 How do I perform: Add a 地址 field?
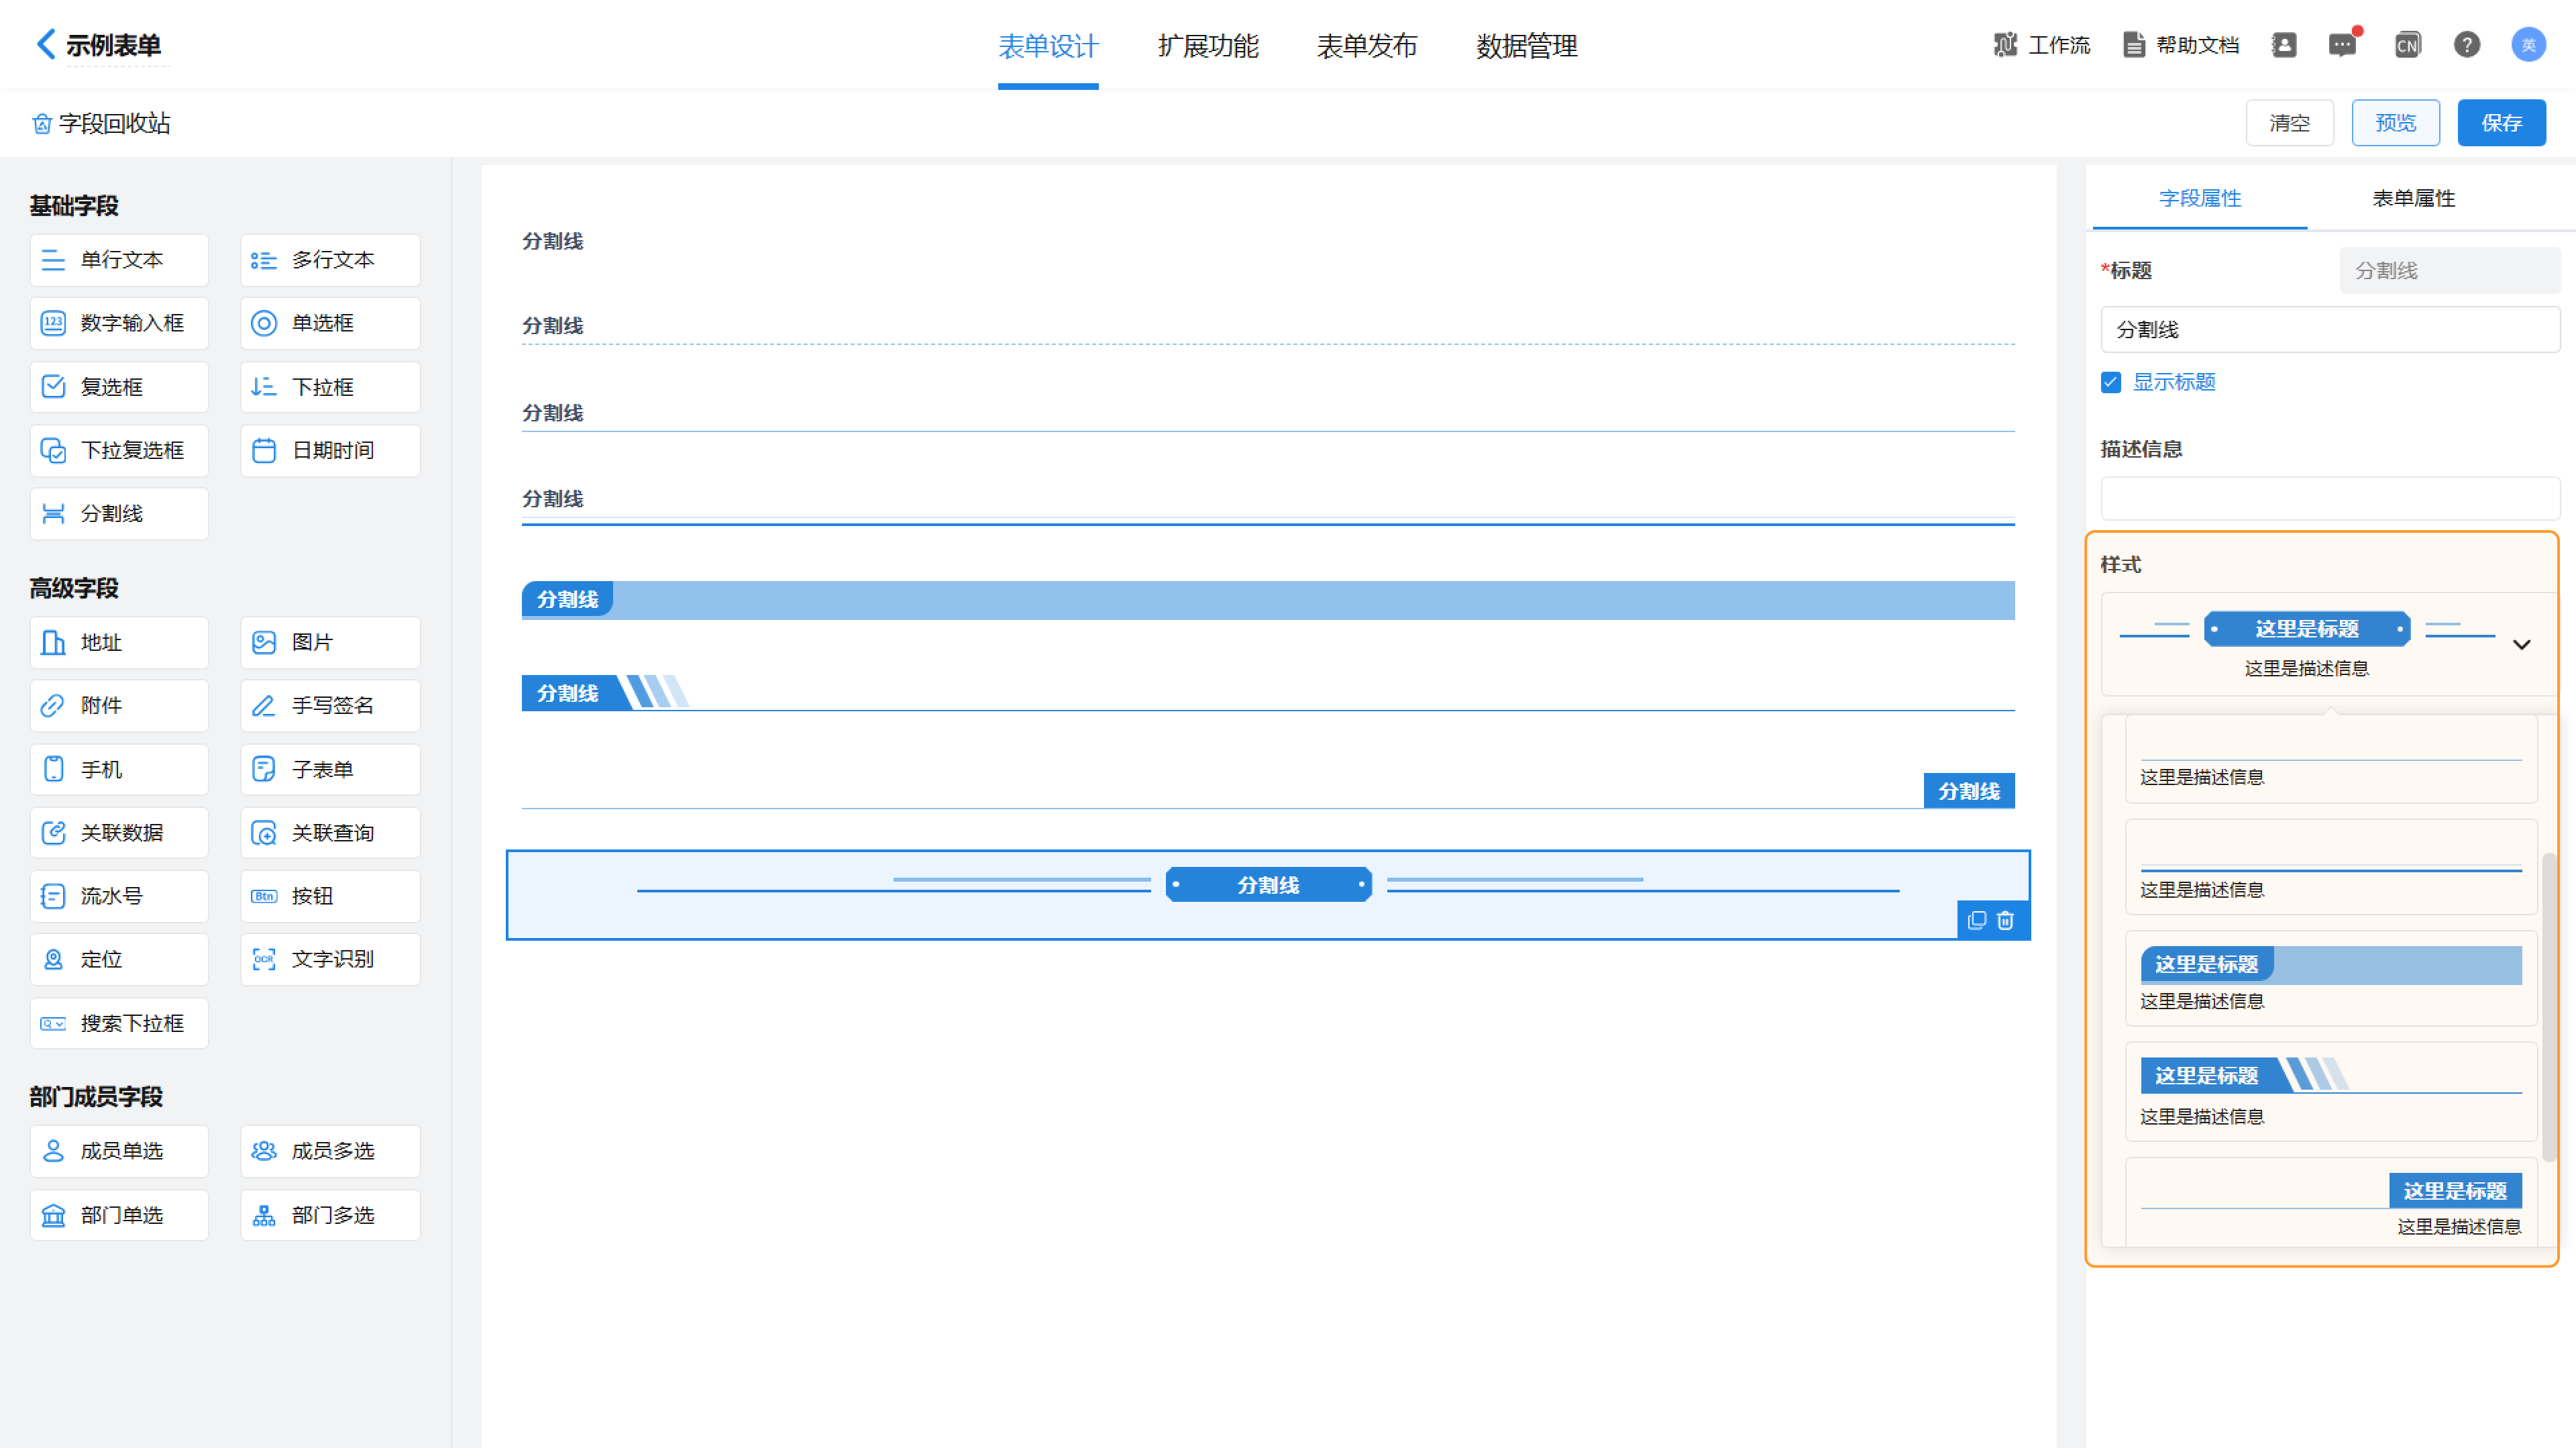tap(119, 642)
